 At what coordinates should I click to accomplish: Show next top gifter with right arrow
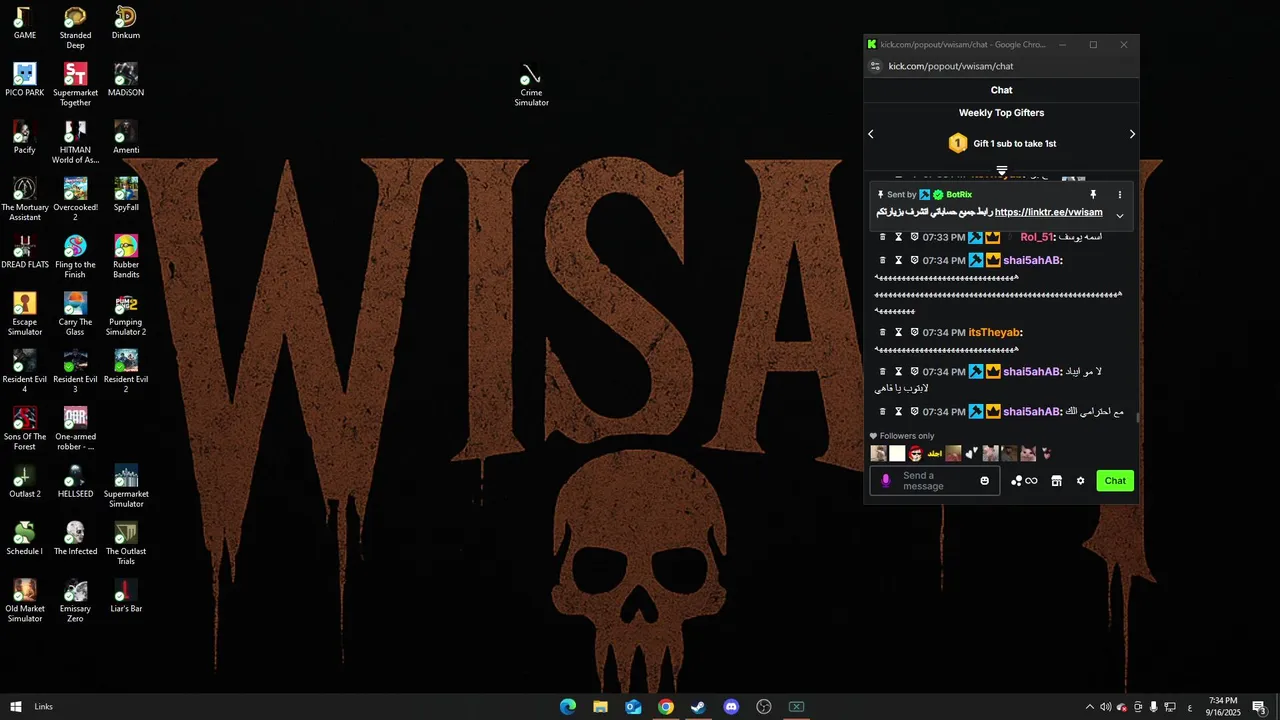(x=1132, y=134)
